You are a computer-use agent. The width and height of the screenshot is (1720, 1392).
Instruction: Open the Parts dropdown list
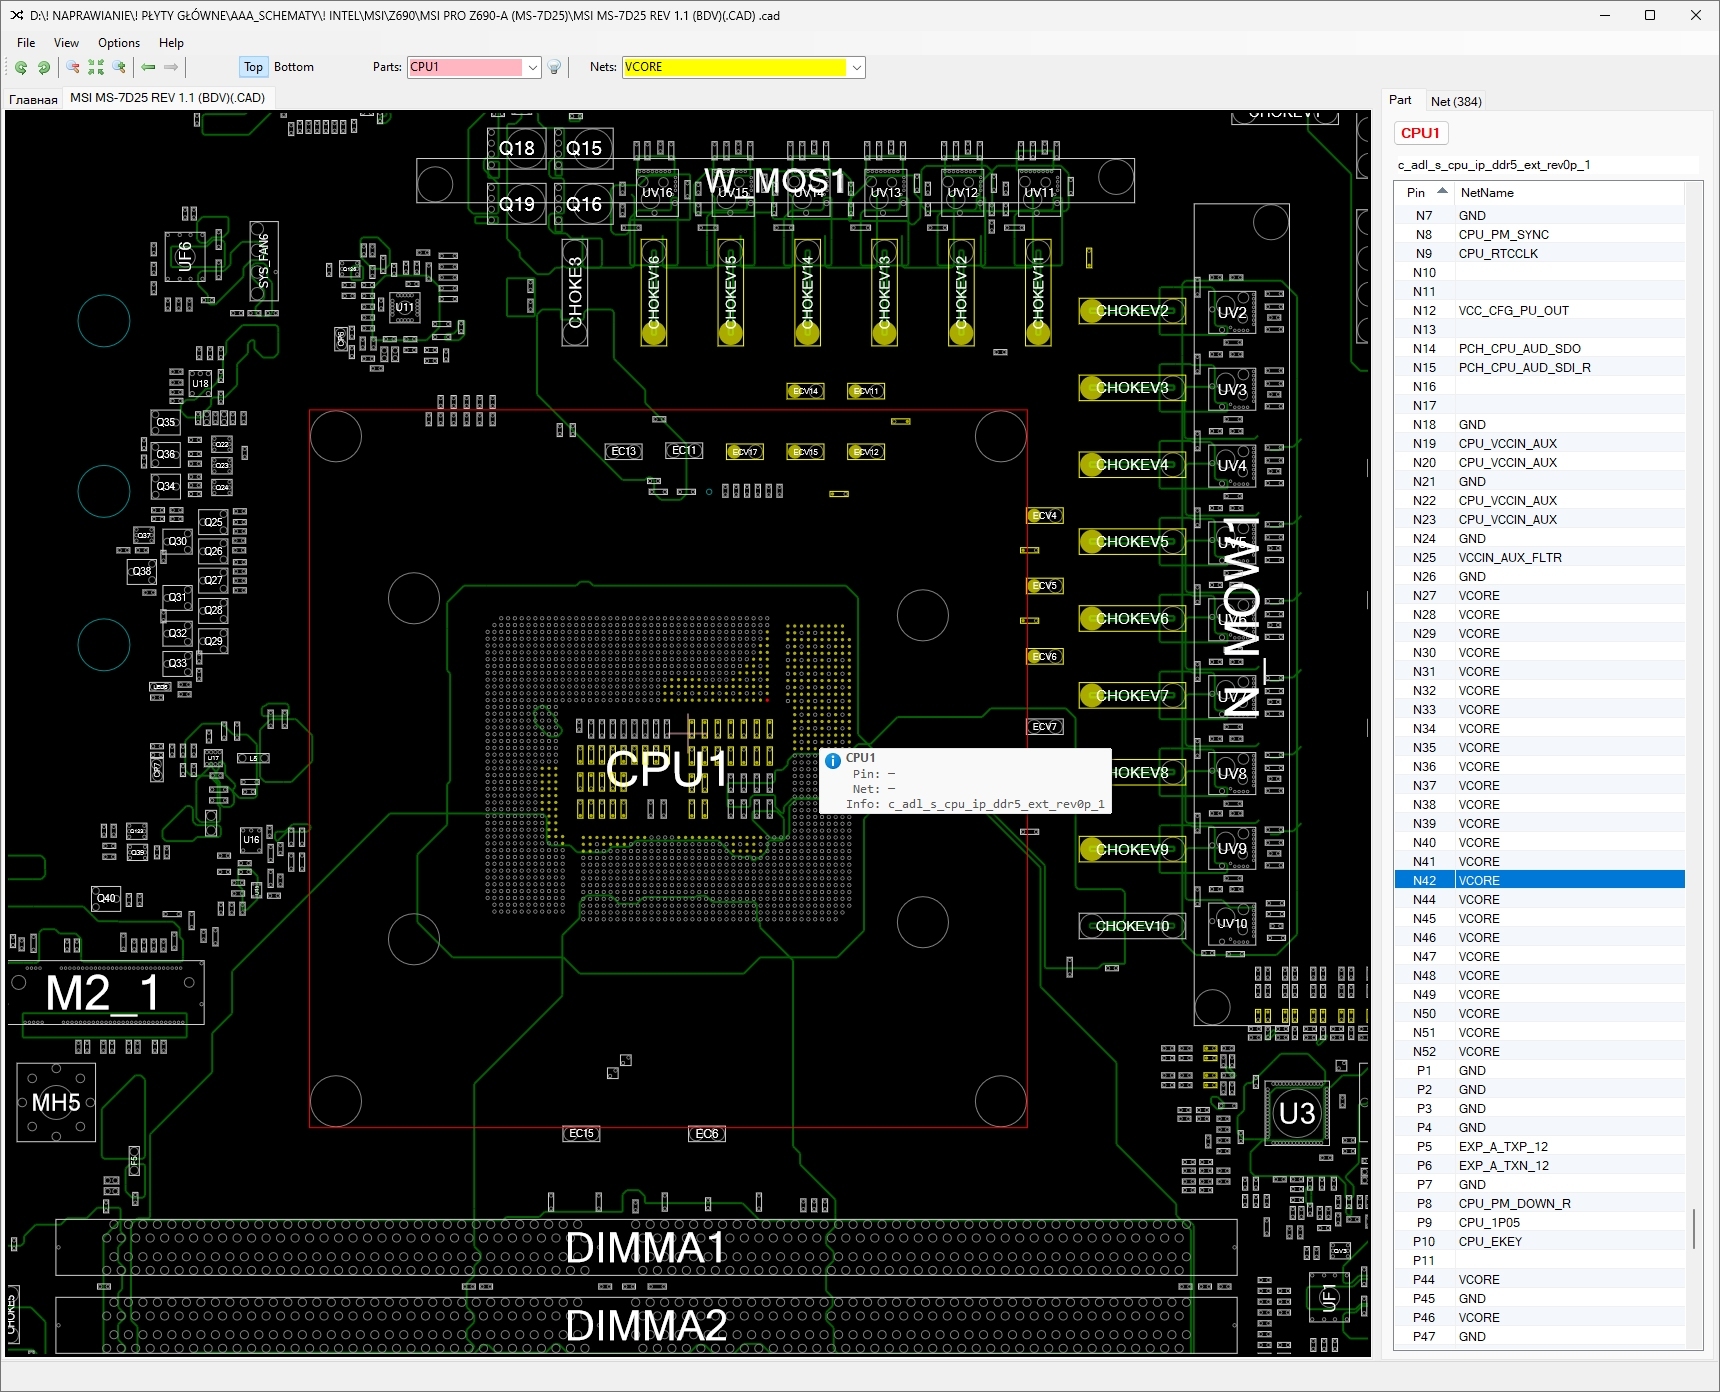tap(533, 67)
